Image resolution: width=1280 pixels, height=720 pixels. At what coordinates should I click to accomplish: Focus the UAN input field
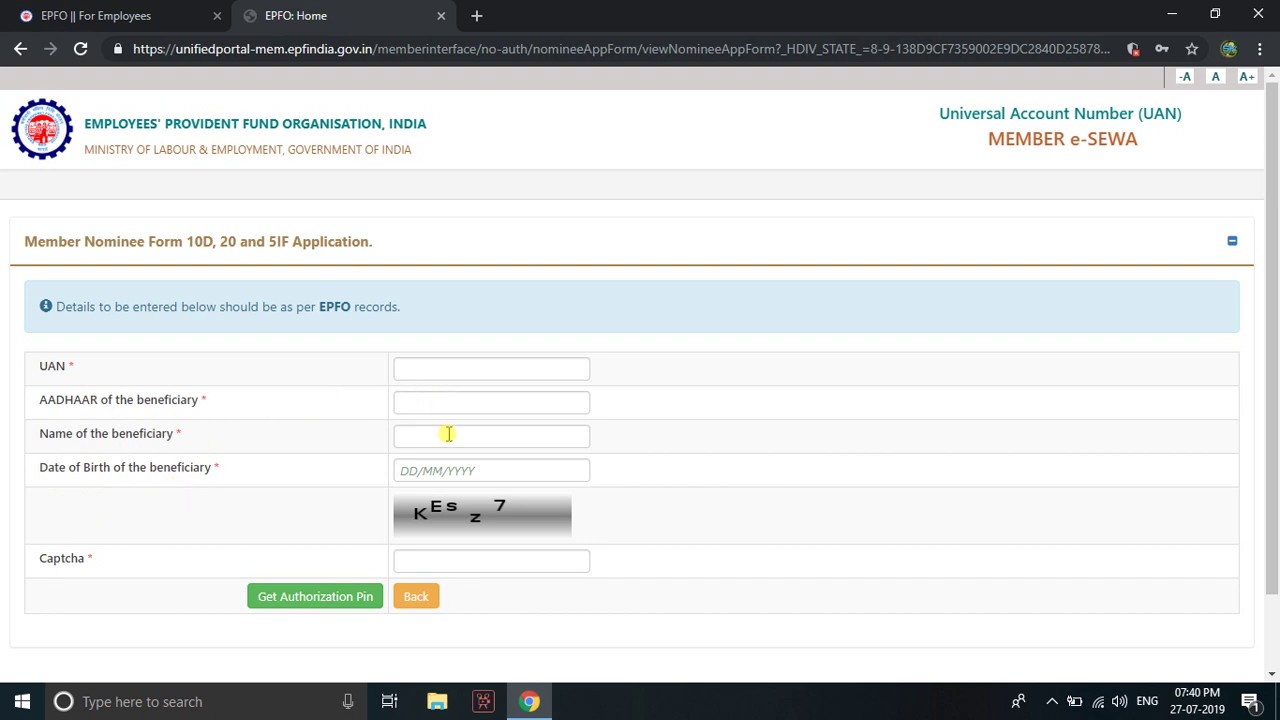(x=491, y=369)
